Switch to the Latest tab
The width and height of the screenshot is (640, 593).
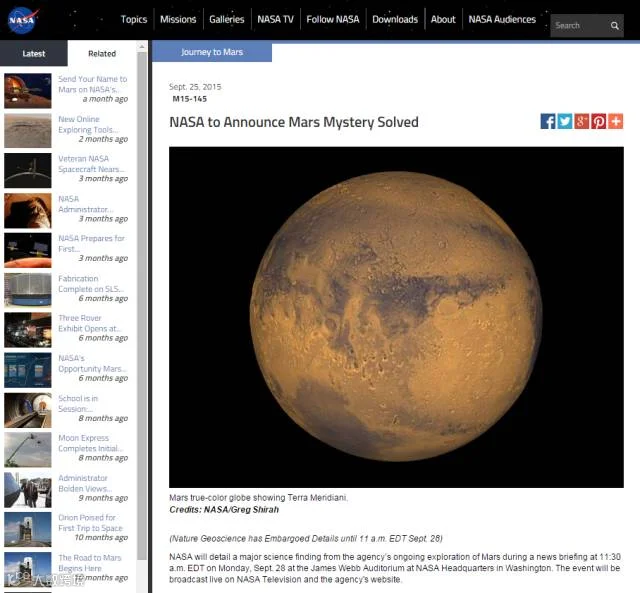33,53
